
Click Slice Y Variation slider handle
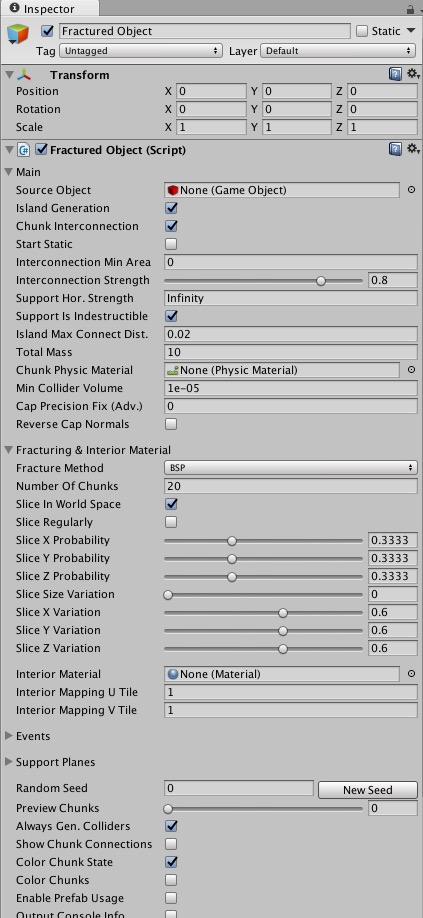tap(283, 631)
